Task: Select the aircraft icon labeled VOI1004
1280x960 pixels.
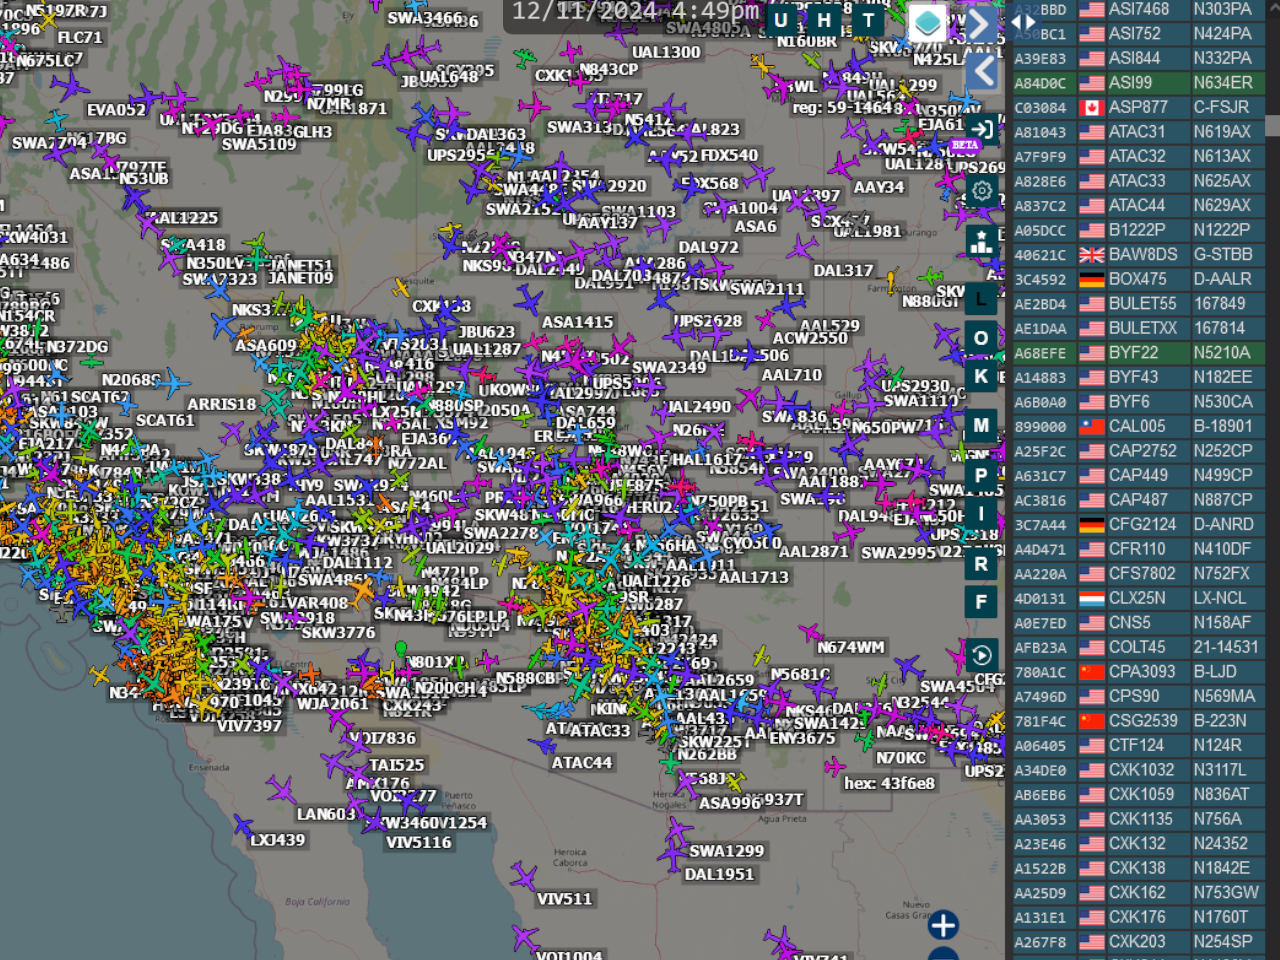Action: click(x=524, y=938)
